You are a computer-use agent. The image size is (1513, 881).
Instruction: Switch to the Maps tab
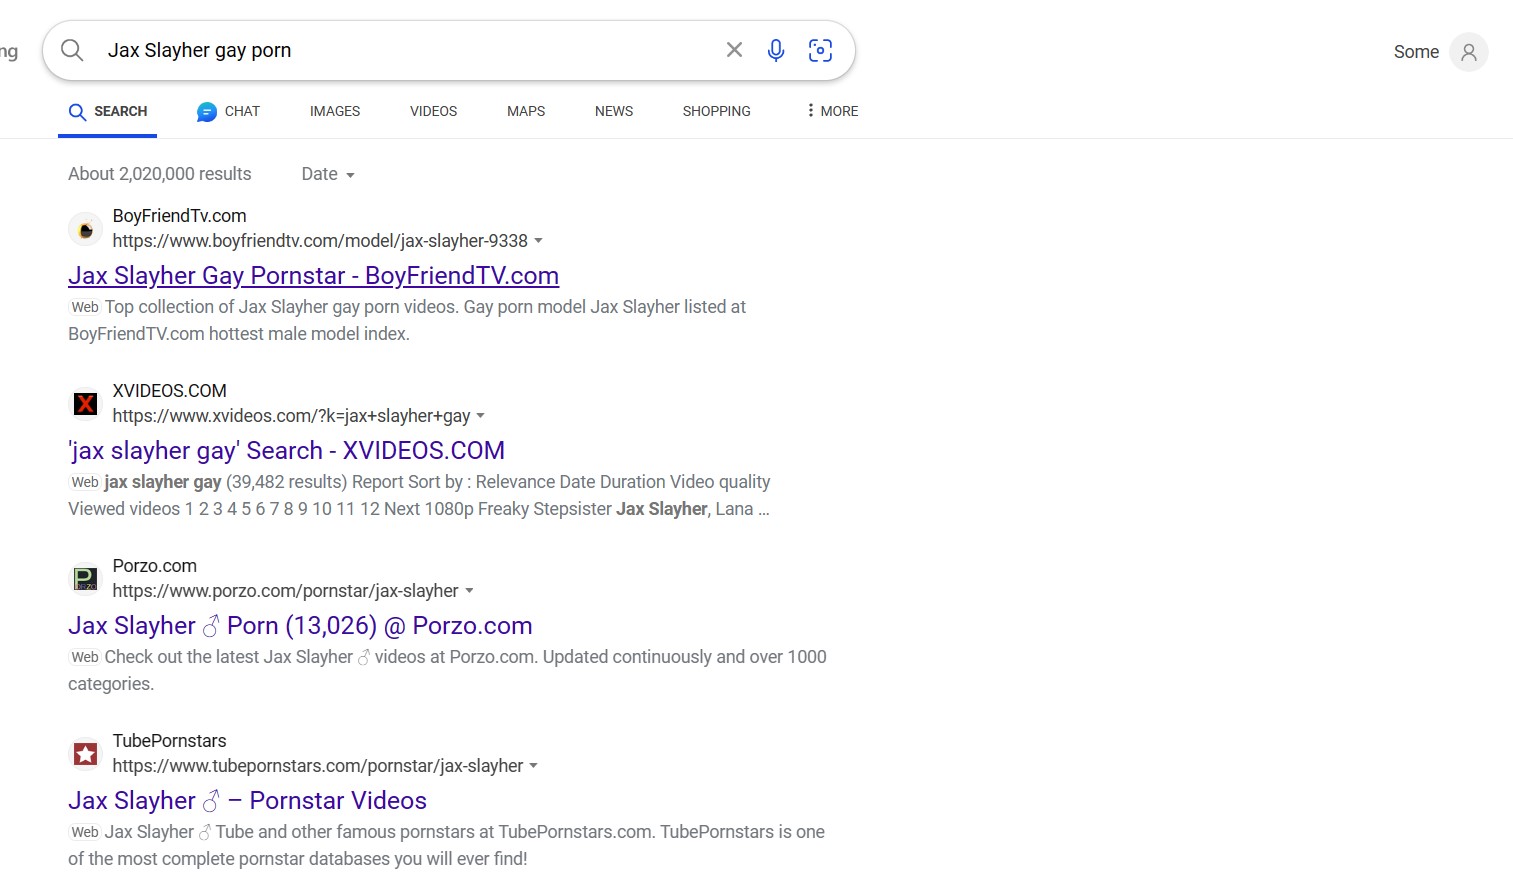point(526,111)
